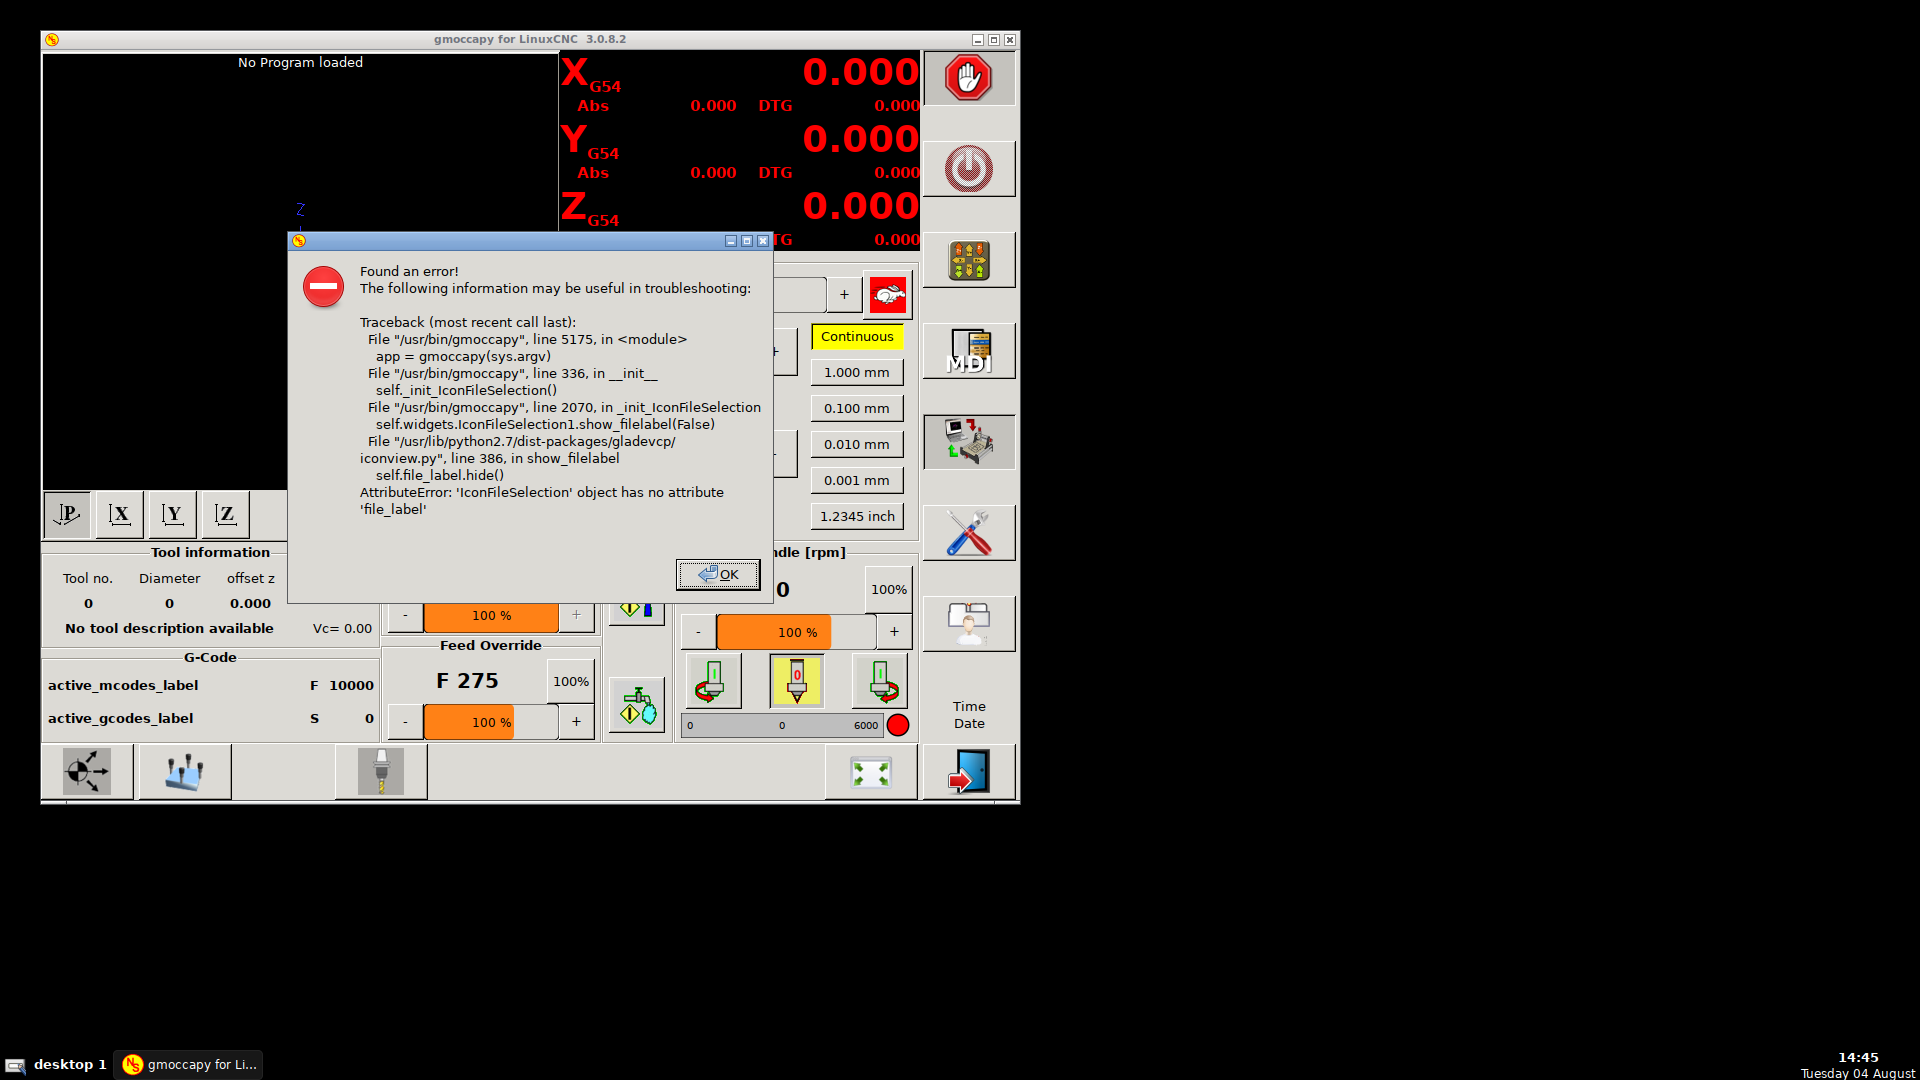The image size is (1920, 1080).
Task: Click the spindle speed 0-6000 bar
Action: (782, 726)
